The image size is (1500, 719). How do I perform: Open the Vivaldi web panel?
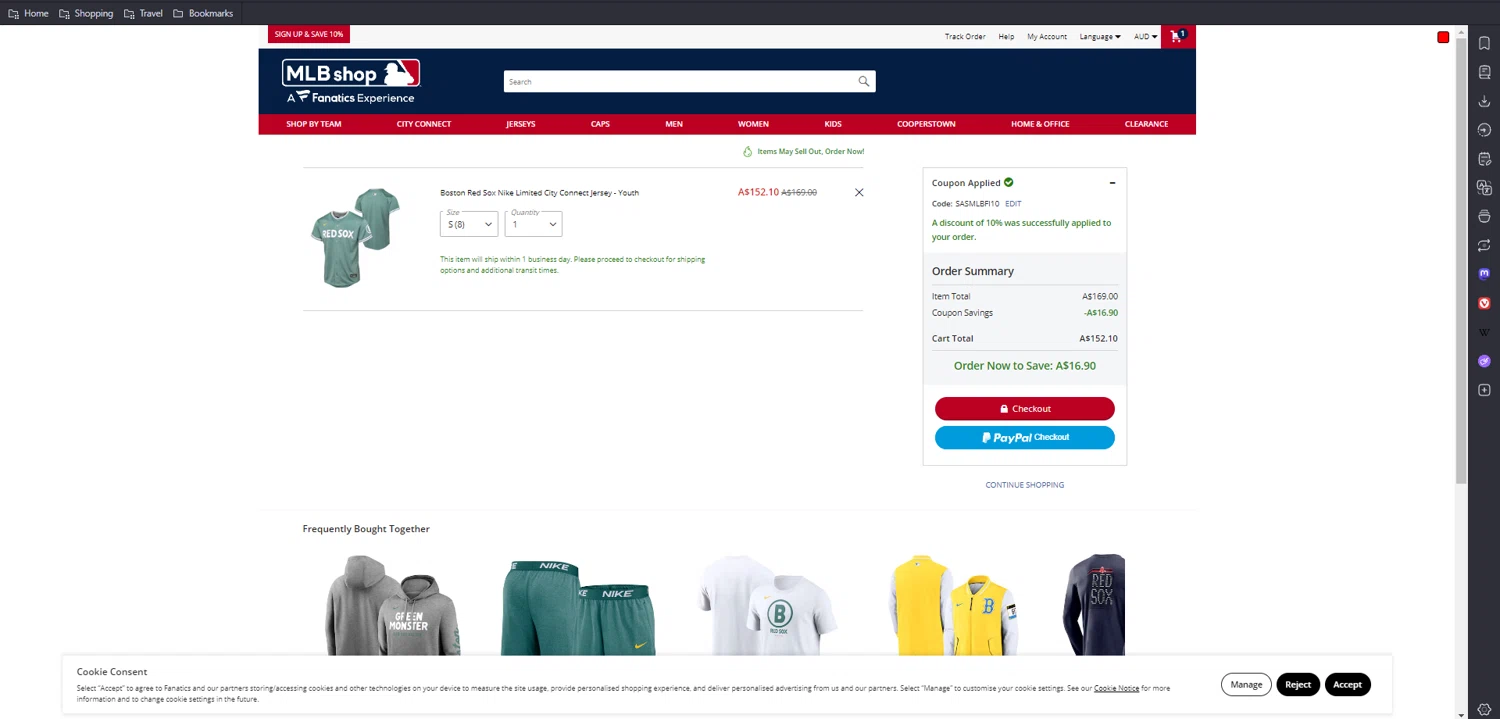click(x=1484, y=303)
